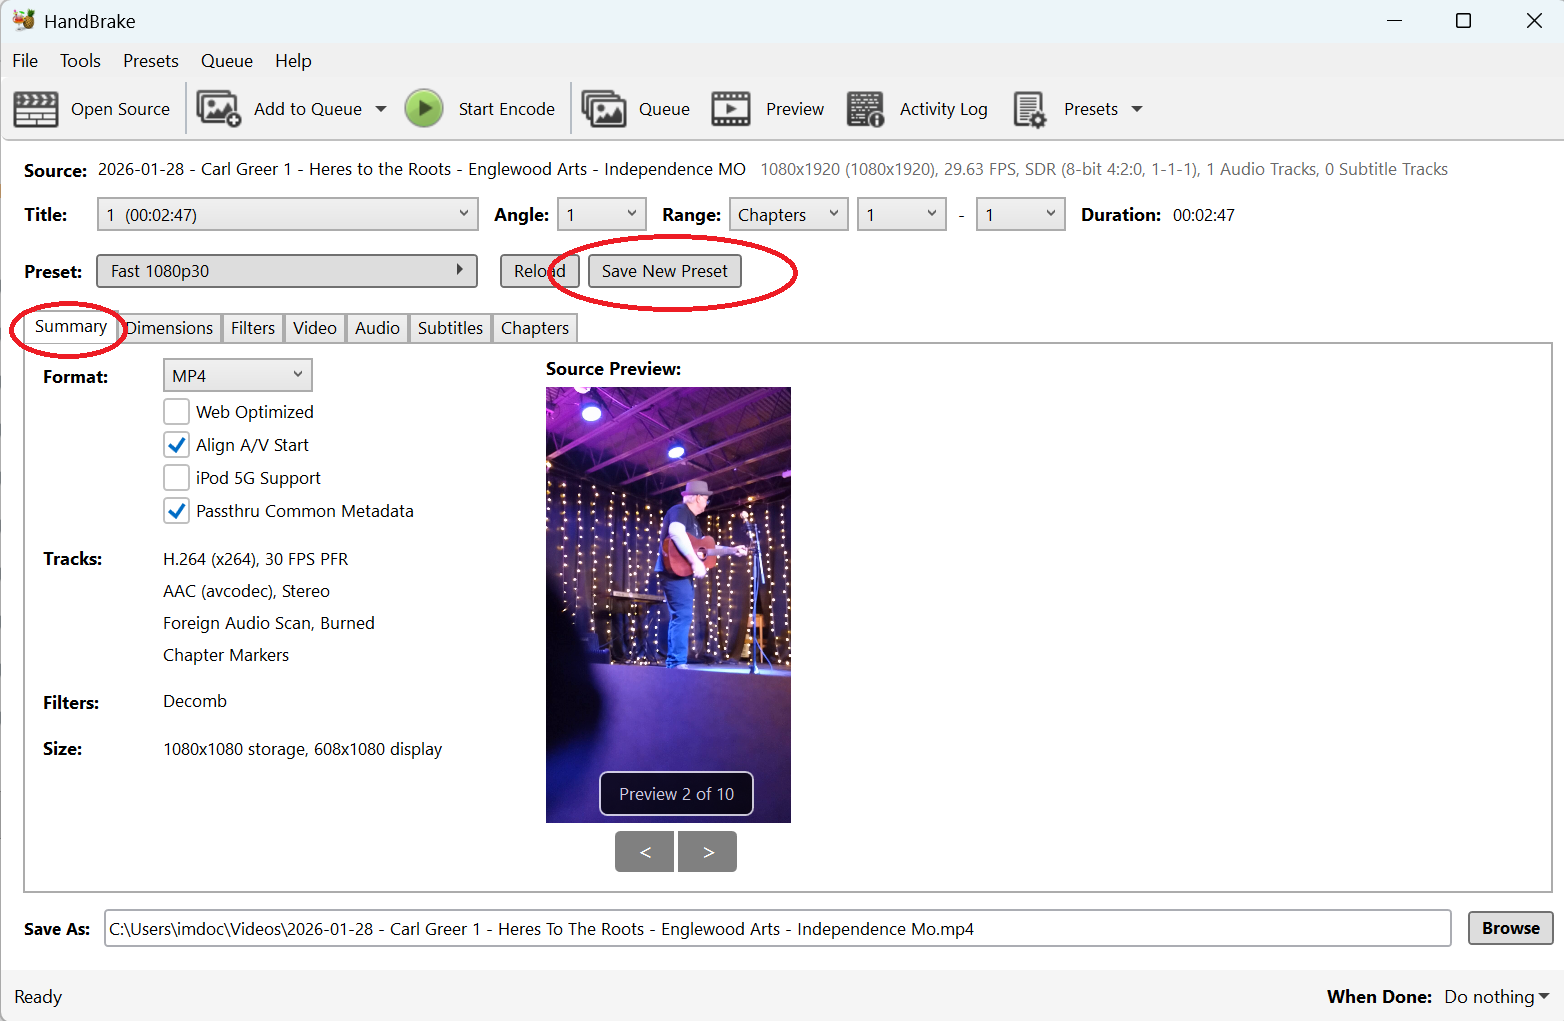The image size is (1564, 1021).
Task: Expand the Range Chapters dropdown
Action: tap(788, 215)
